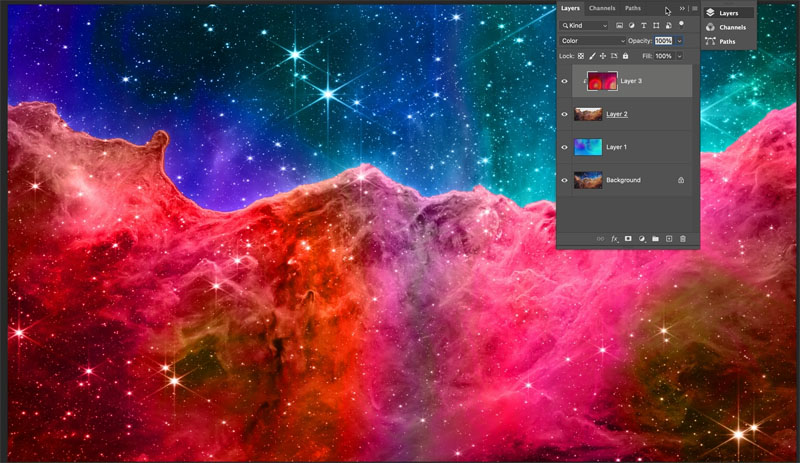Viewport: 800px width, 463px height.
Task: Select the Background layer thumbnail
Action: coord(588,180)
